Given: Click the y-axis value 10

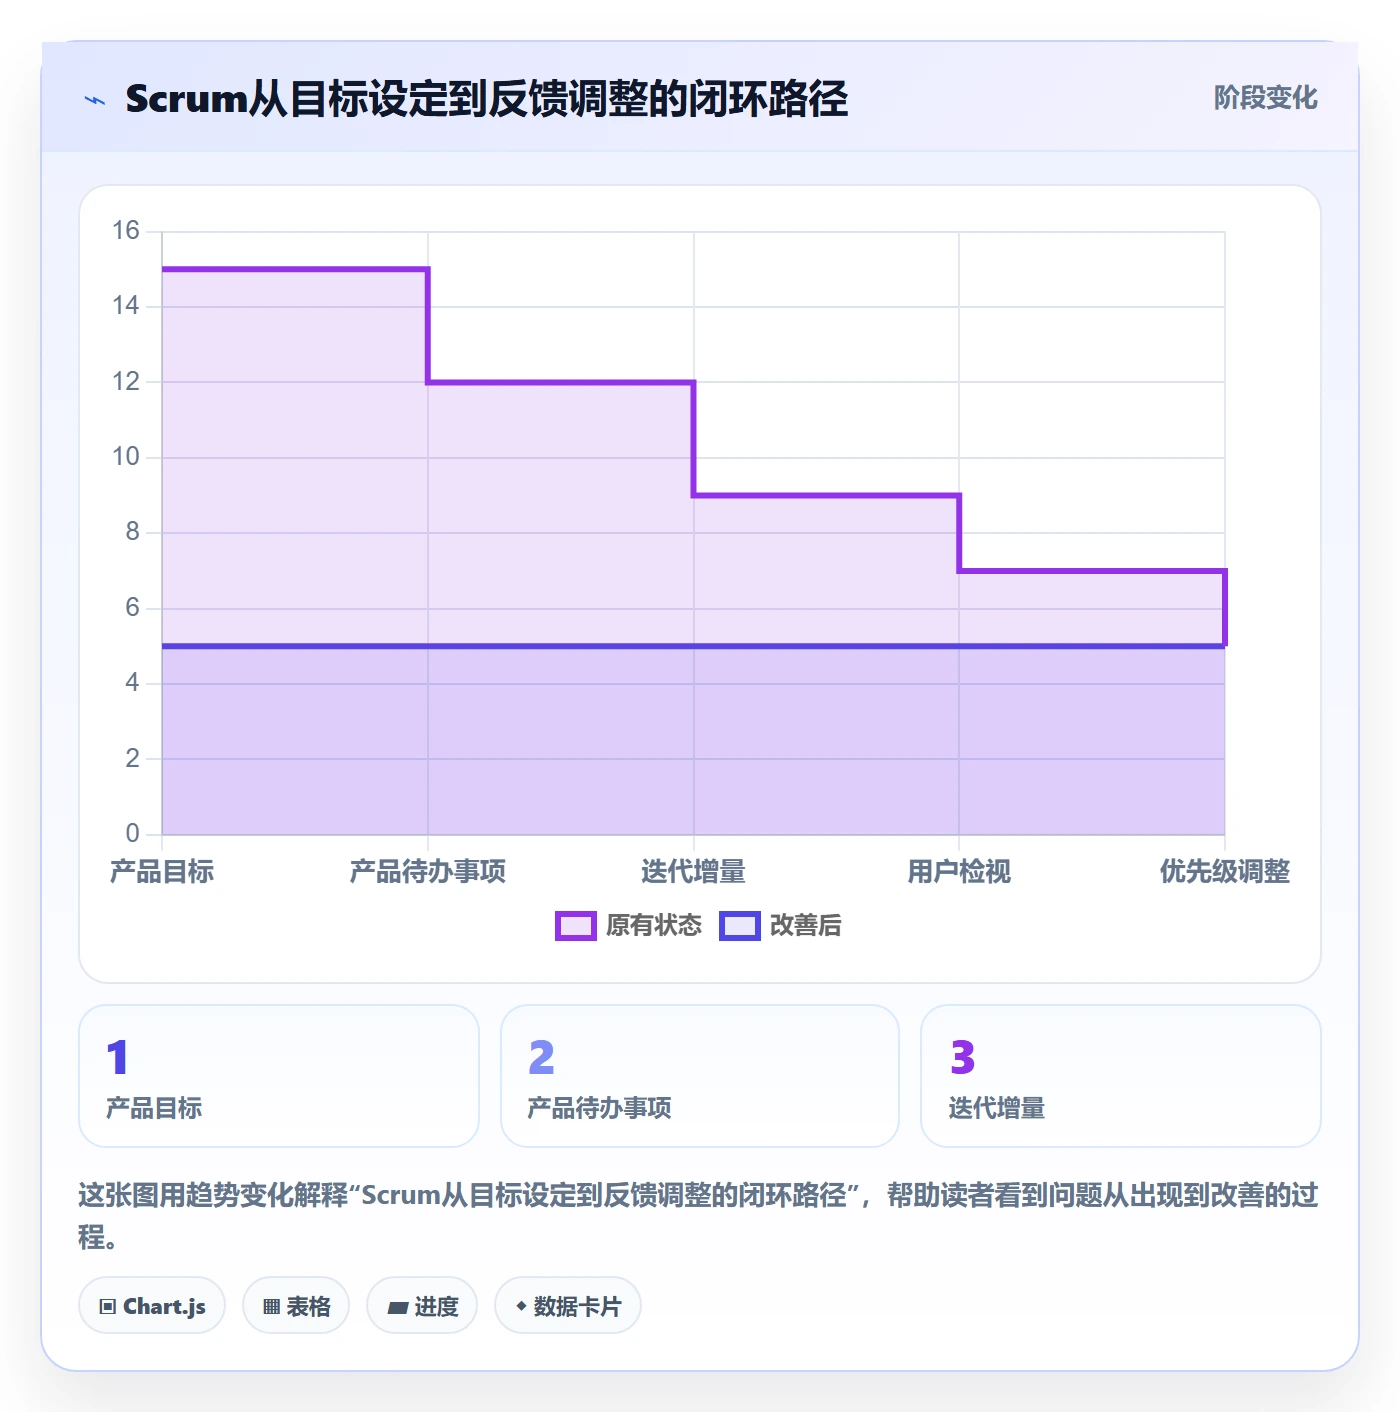Looking at the screenshot, I should pos(126,457).
